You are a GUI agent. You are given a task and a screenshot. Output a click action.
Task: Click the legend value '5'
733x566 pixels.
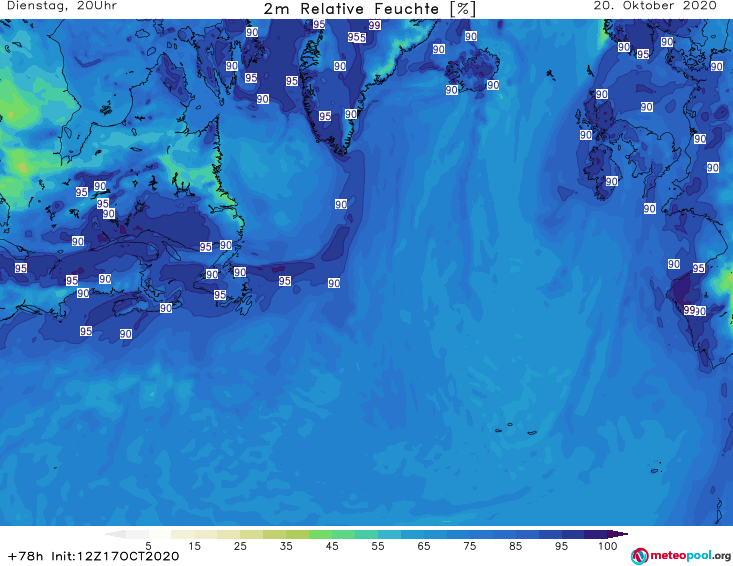[x=148, y=546]
